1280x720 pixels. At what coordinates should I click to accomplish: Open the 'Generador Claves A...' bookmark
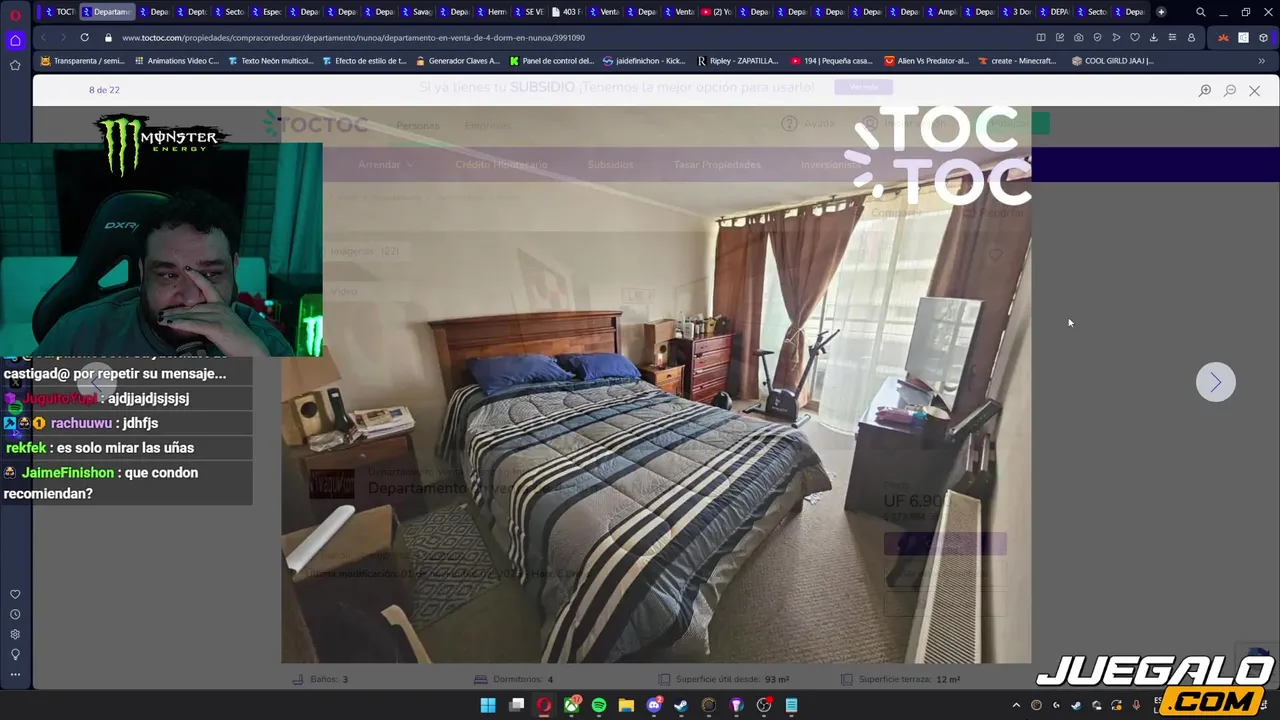click(x=457, y=61)
